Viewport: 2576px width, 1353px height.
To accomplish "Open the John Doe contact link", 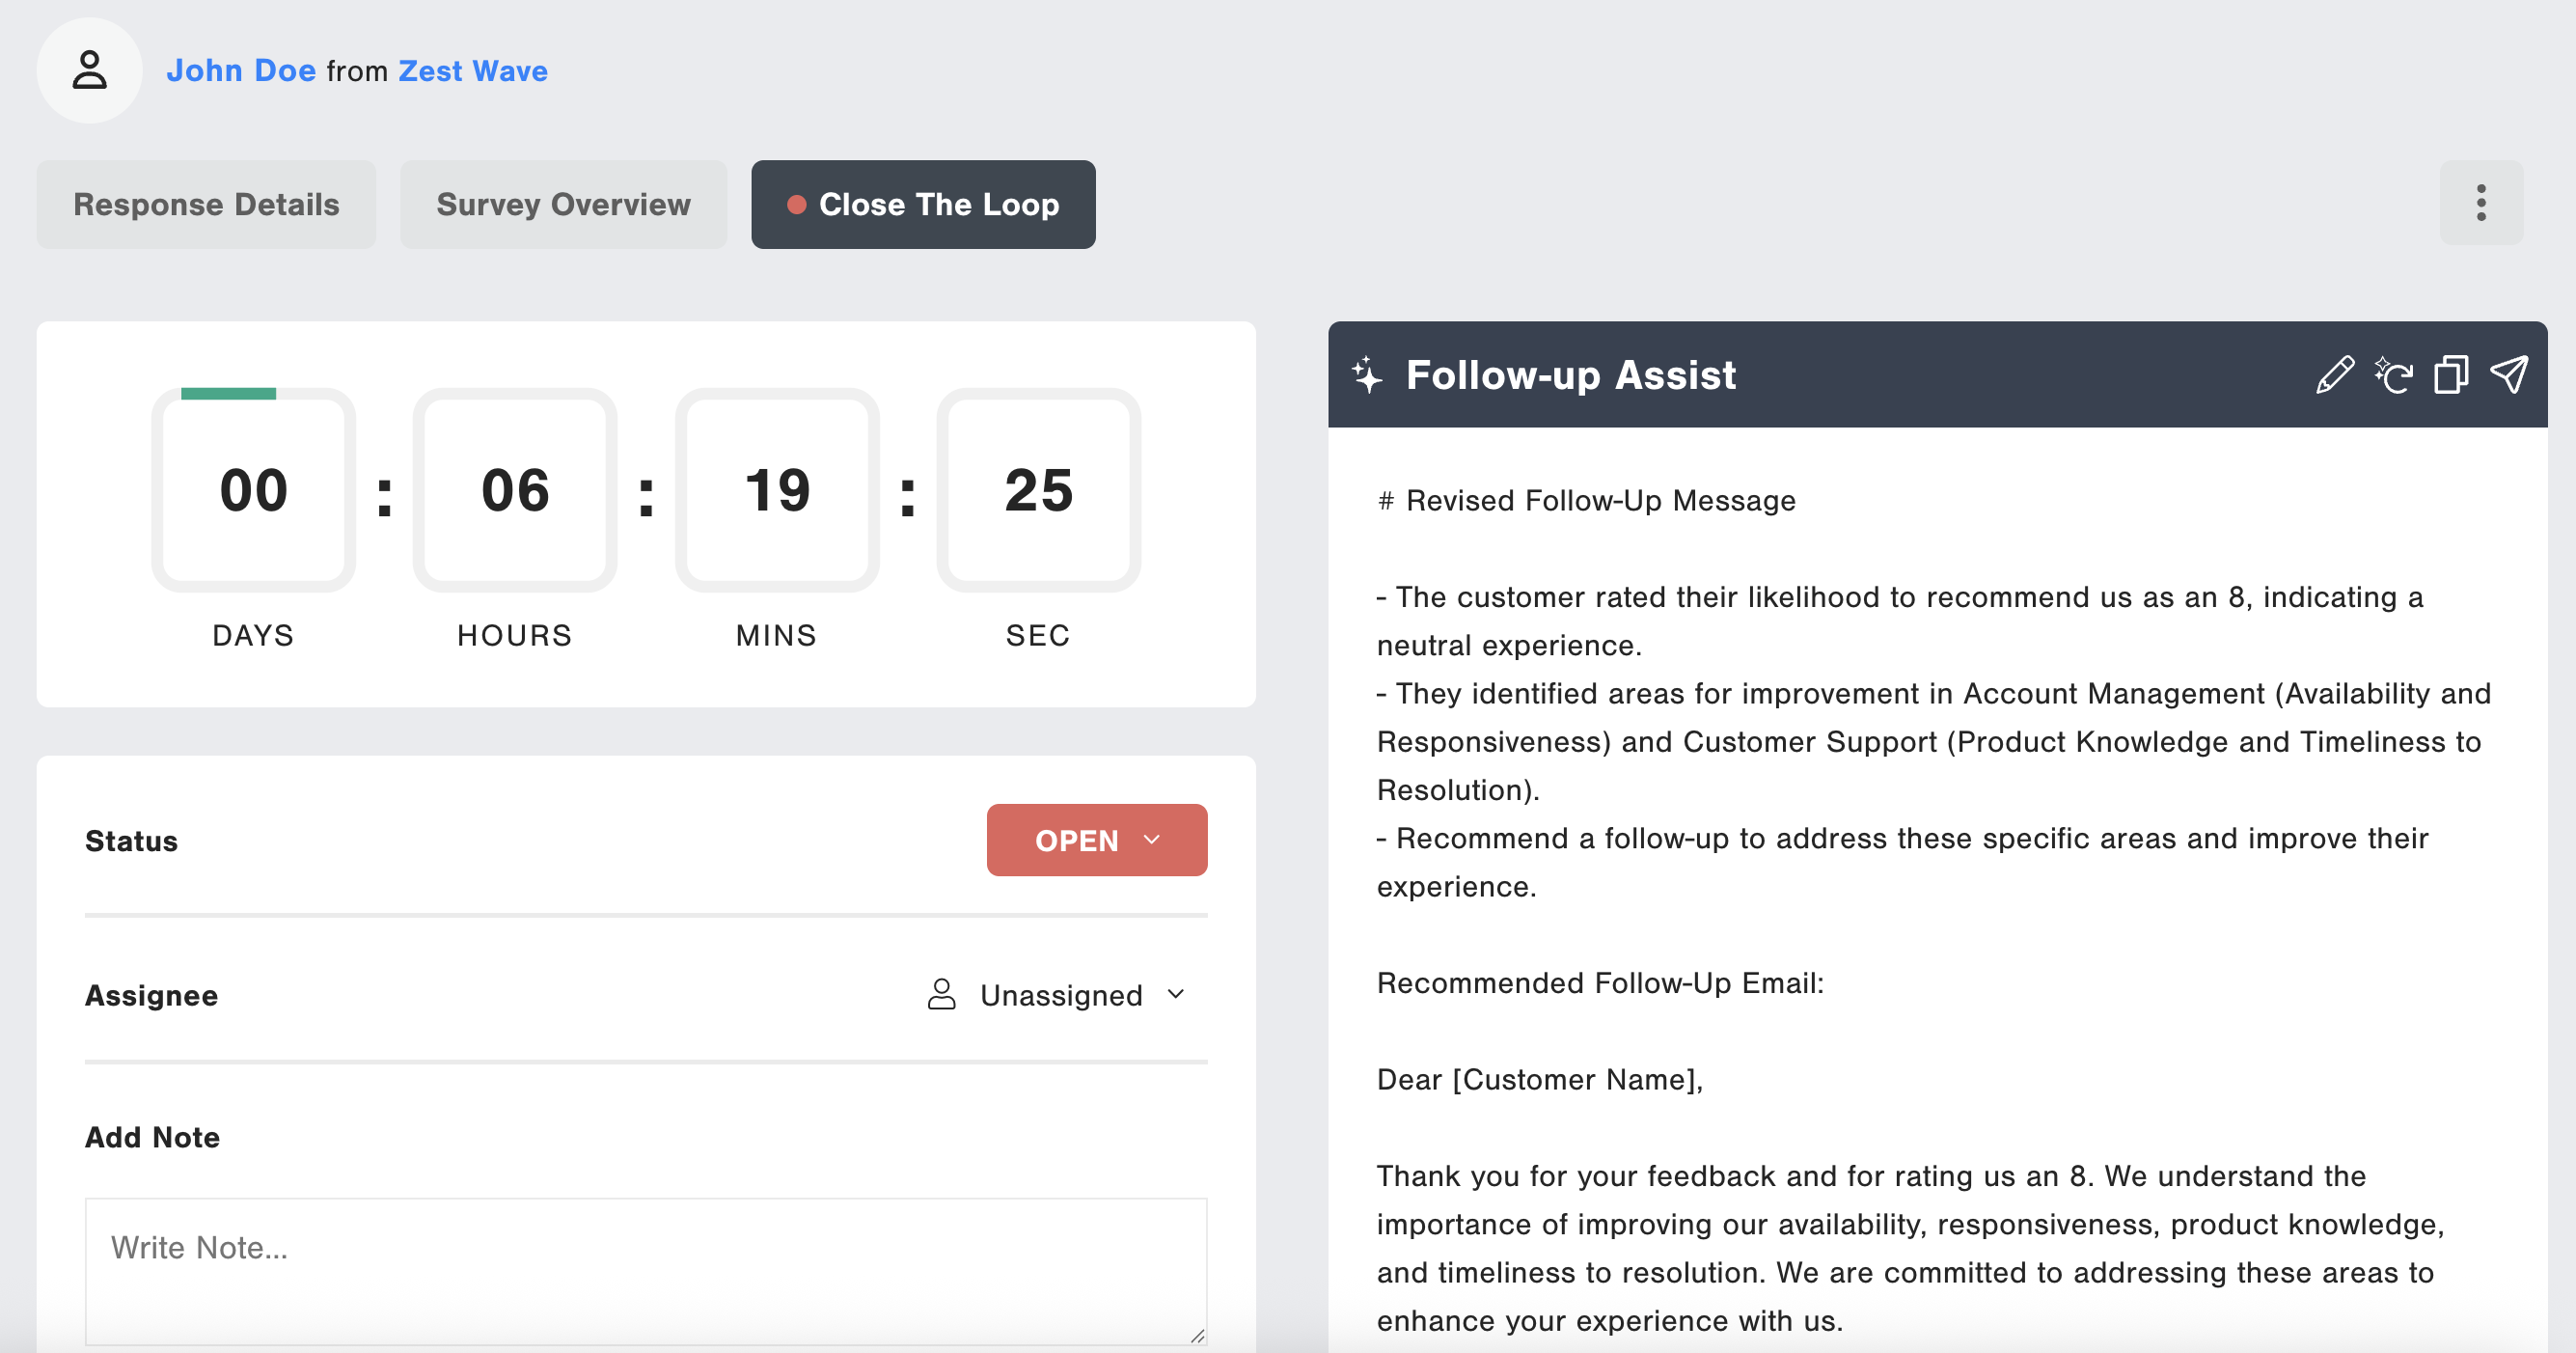I will coord(241,71).
